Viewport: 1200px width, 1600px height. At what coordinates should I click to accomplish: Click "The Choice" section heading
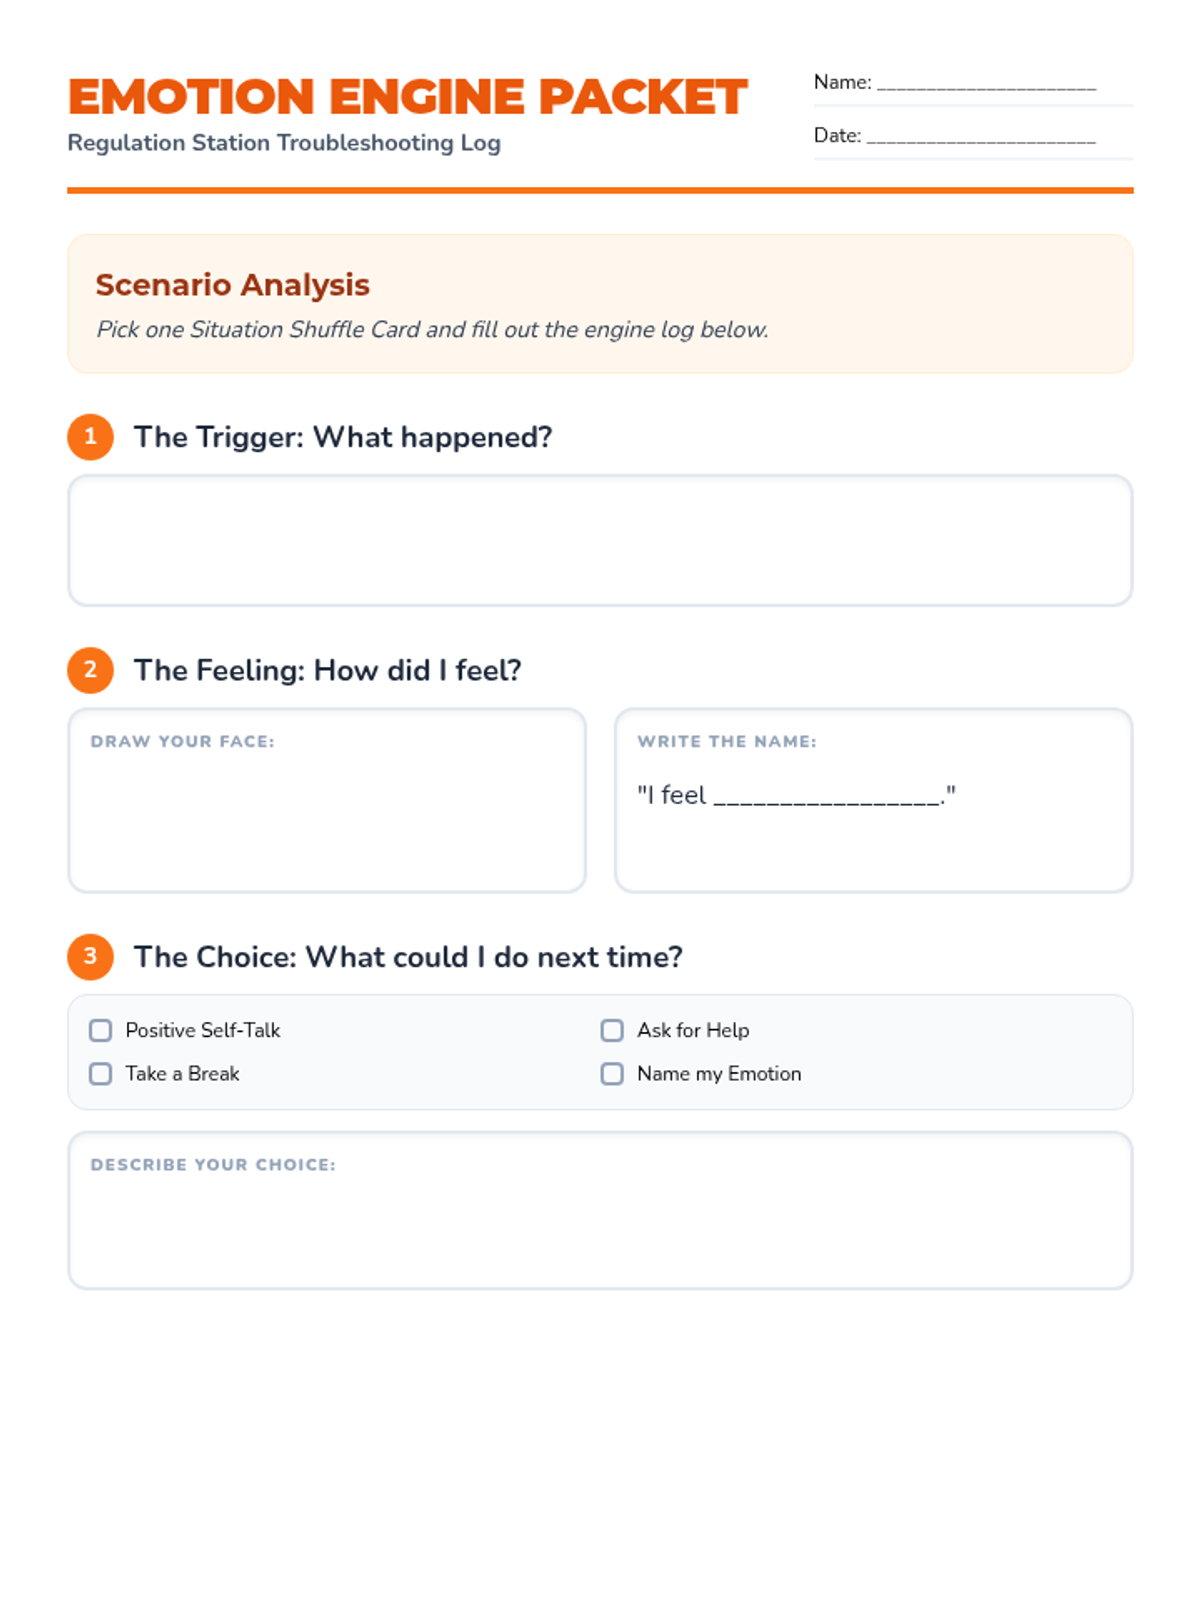pyautogui.click(x=408, y=957)
